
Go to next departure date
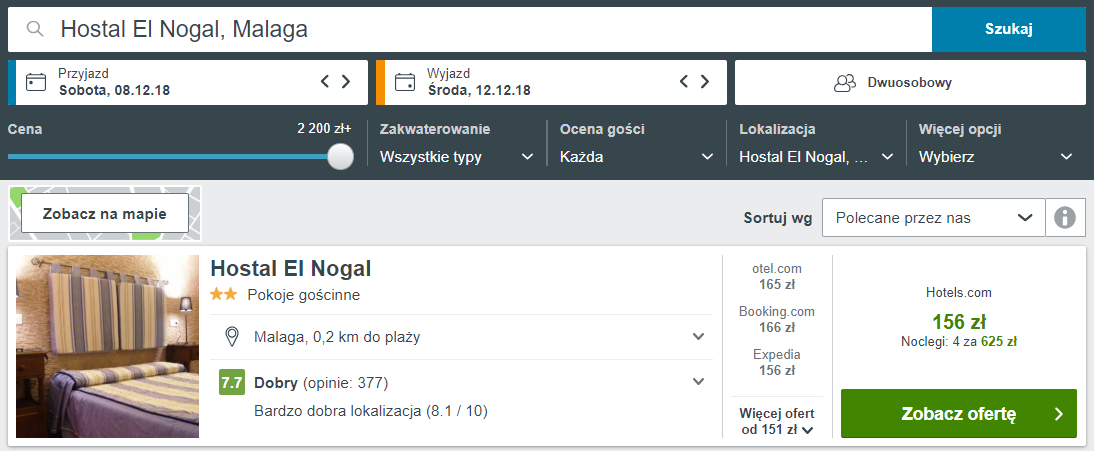[705, 82]
